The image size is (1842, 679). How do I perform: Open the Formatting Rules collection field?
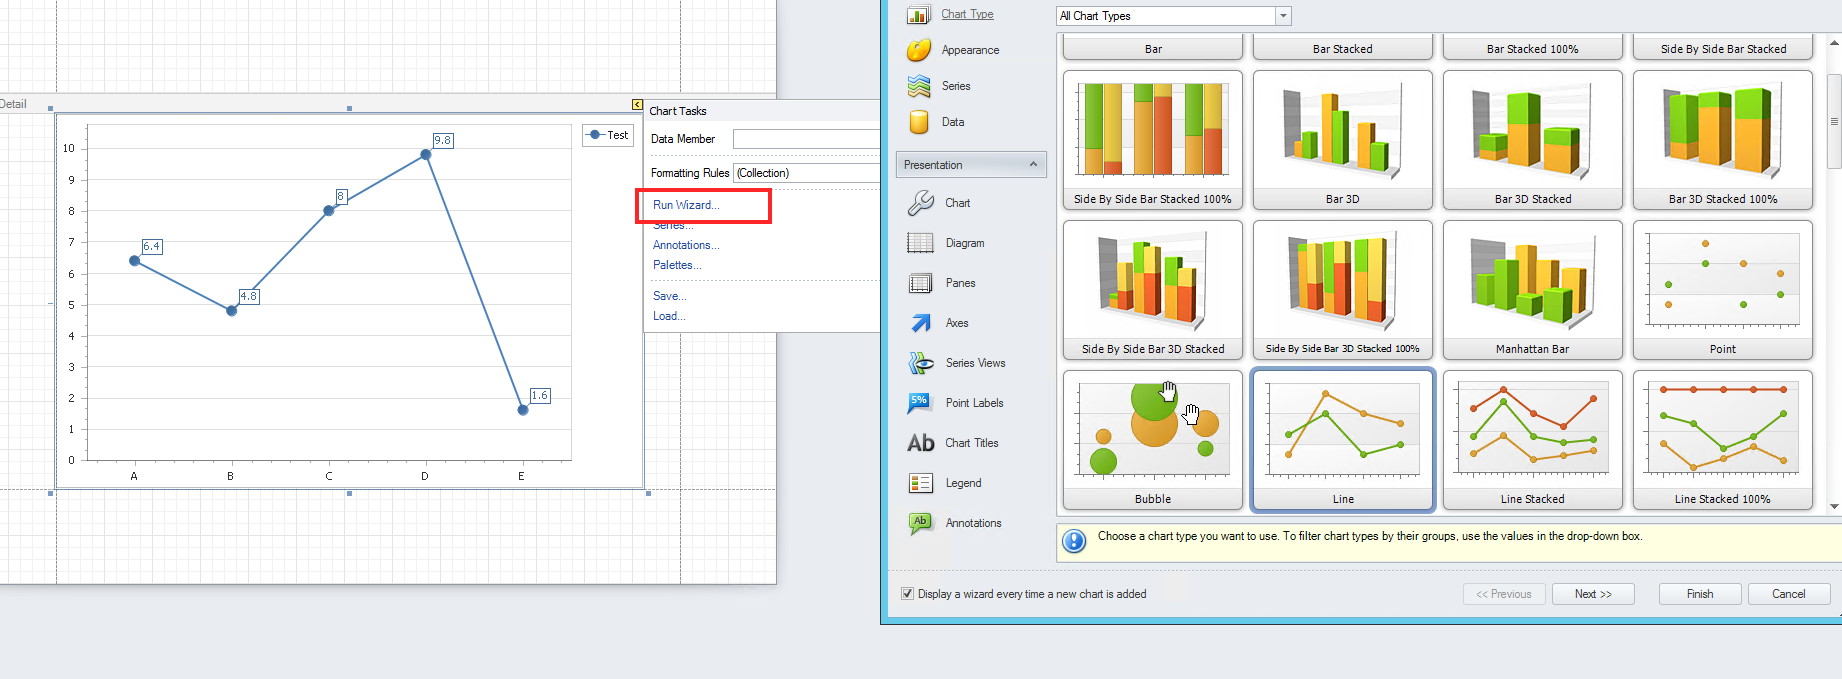coord(806,173)
